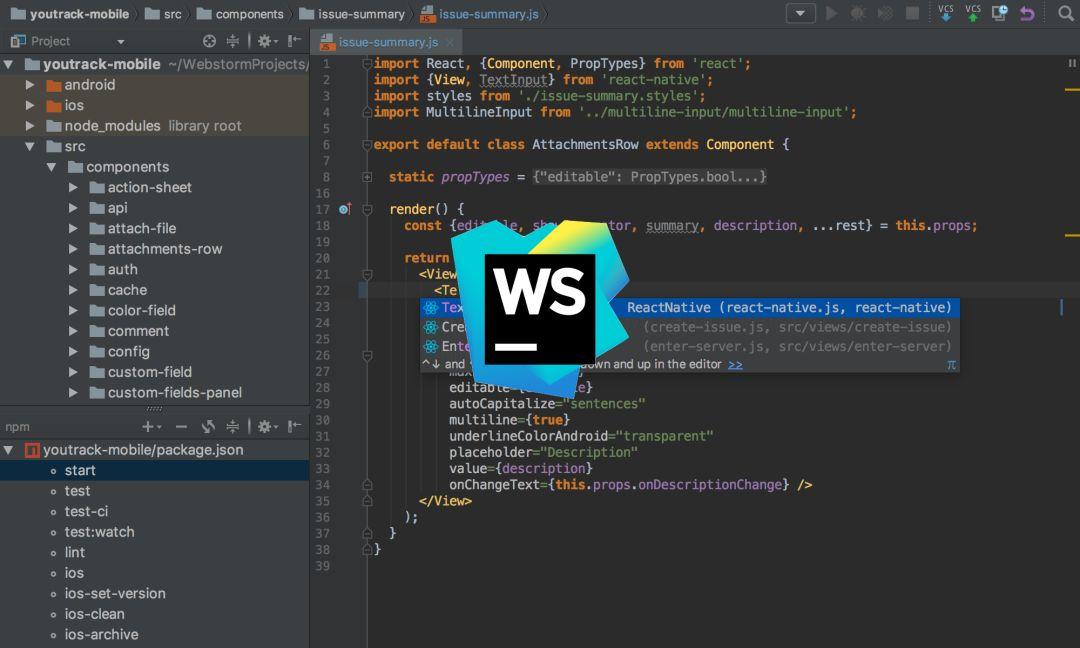Open the run configuration dropdown
Viewport: 1080px width, 648px height.
(x=800, y=13)
